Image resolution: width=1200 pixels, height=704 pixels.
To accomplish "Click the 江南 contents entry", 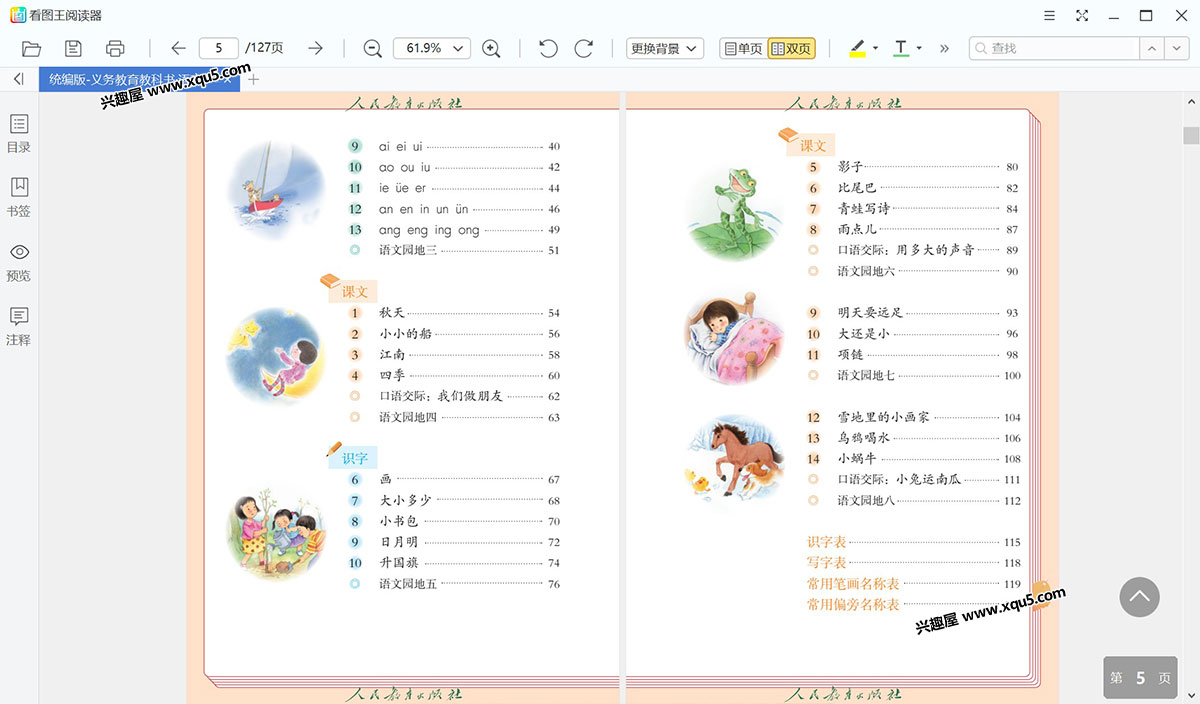I will point(391,355).
